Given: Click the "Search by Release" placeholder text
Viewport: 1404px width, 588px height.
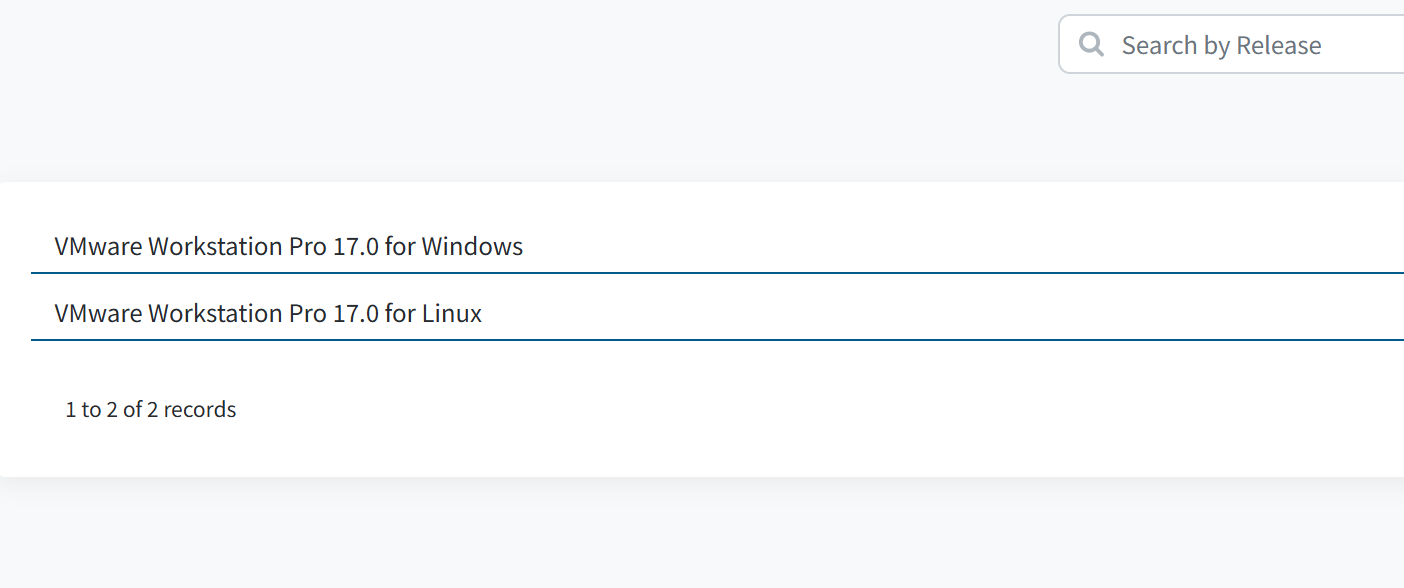Looking at the screenshot, I should pos(1221,45).
